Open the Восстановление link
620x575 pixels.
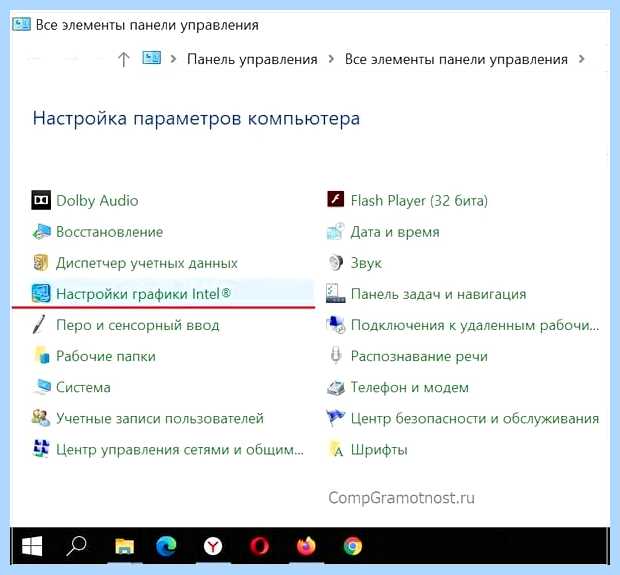(110, 232)
